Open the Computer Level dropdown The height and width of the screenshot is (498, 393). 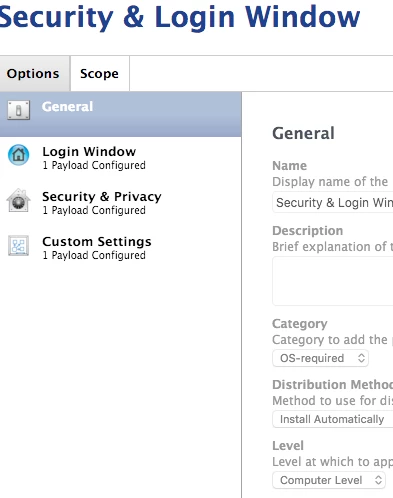pyautogui.click(x=329, y=480)
